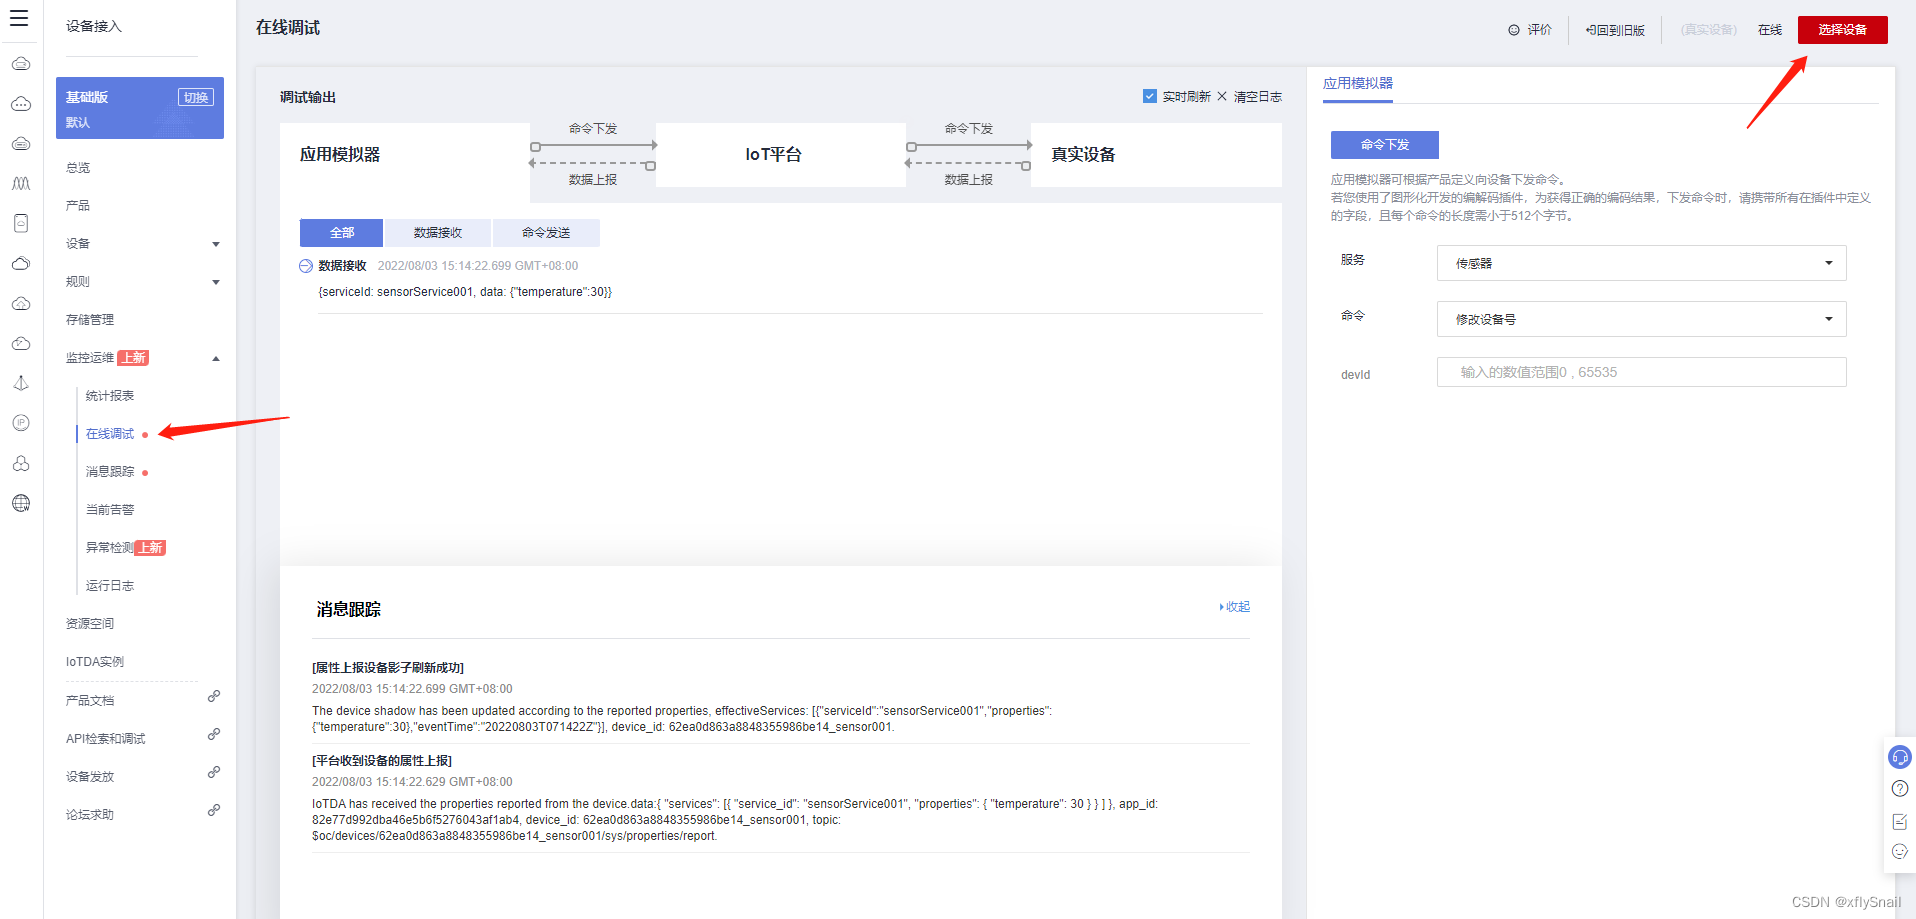This screenshot has width=1916, height=919.
Task: Select the 命令发送 log filter tab
Action: click(x=546, y=233)
